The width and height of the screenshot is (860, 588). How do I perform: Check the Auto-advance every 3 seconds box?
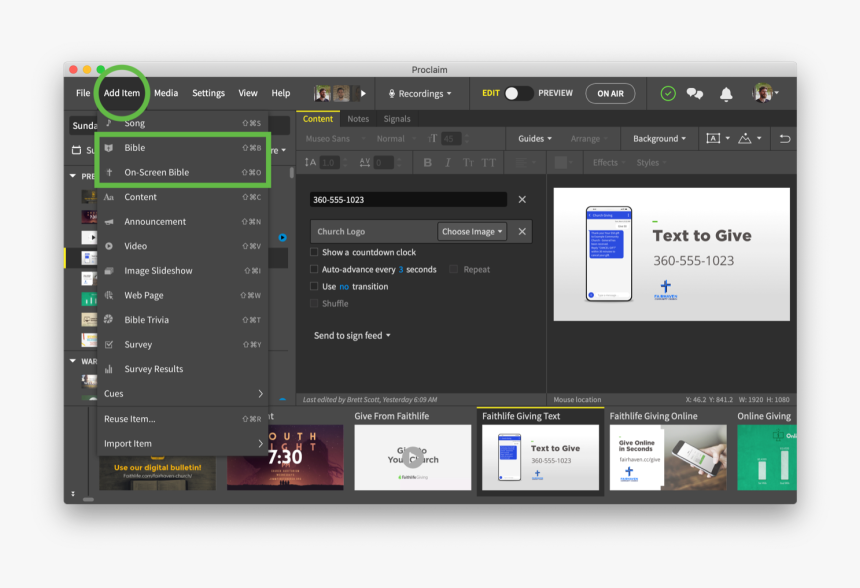(x=314, y=269)
